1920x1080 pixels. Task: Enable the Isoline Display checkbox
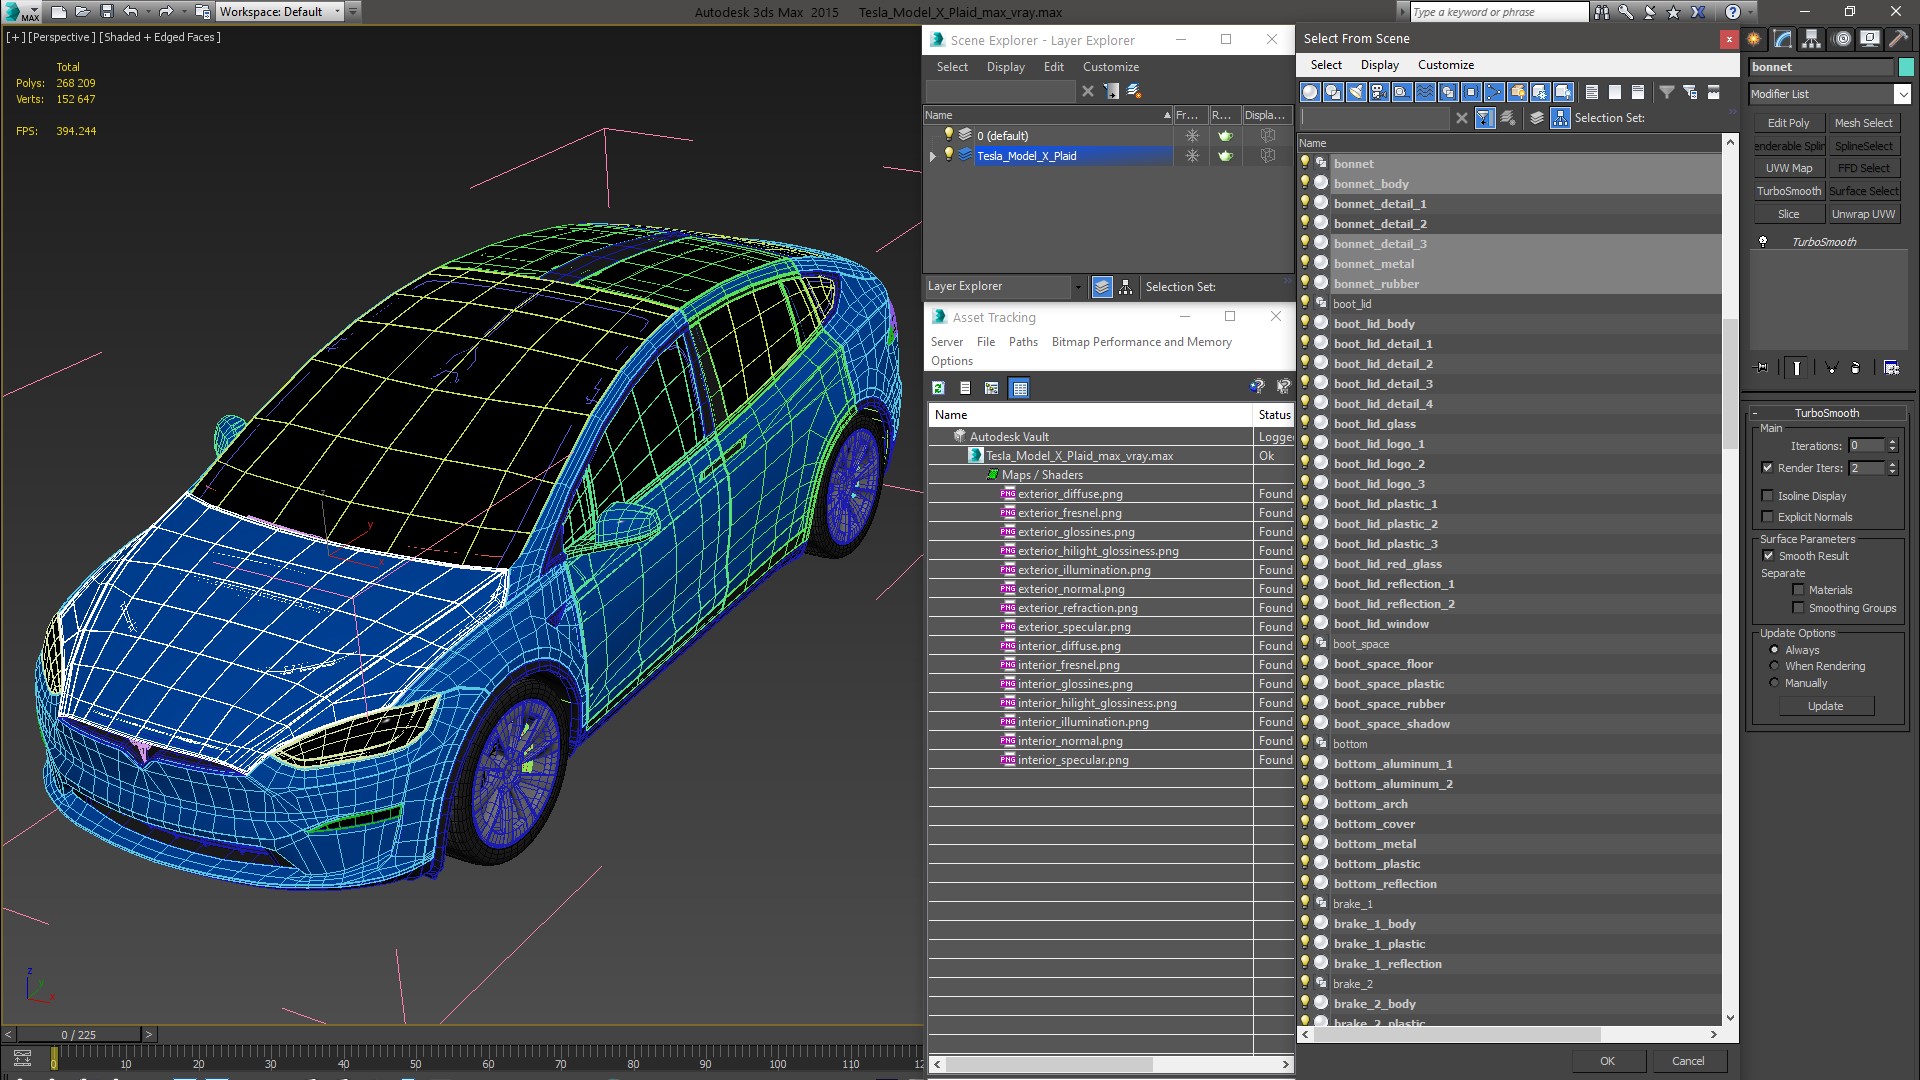tap(1767, 496)
